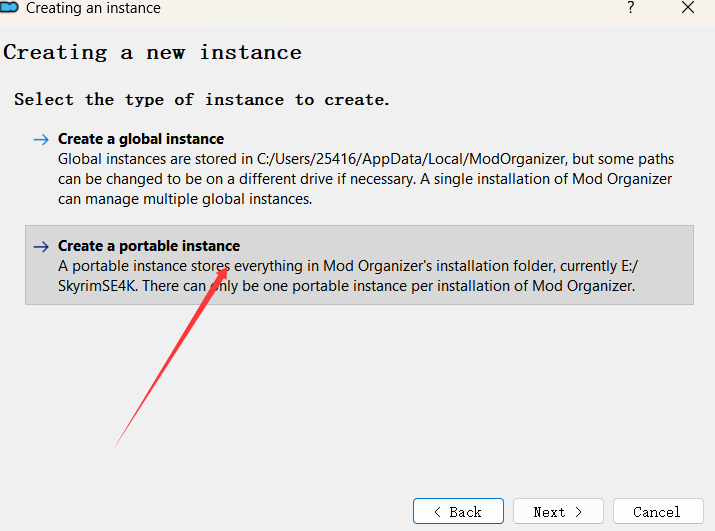Viewport: 715px width, 531px height.
Task: Click the left chevron on Back button
Action: point(437,512)
